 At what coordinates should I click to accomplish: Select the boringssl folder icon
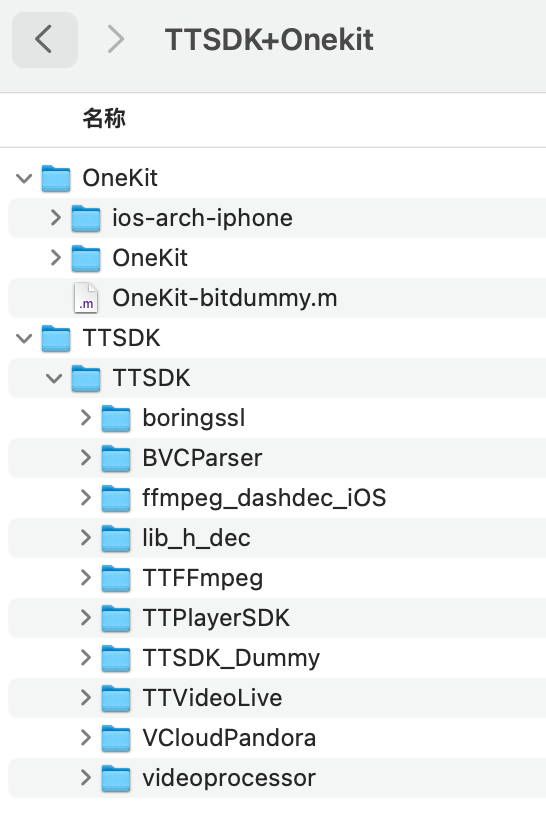click(116, 418)
